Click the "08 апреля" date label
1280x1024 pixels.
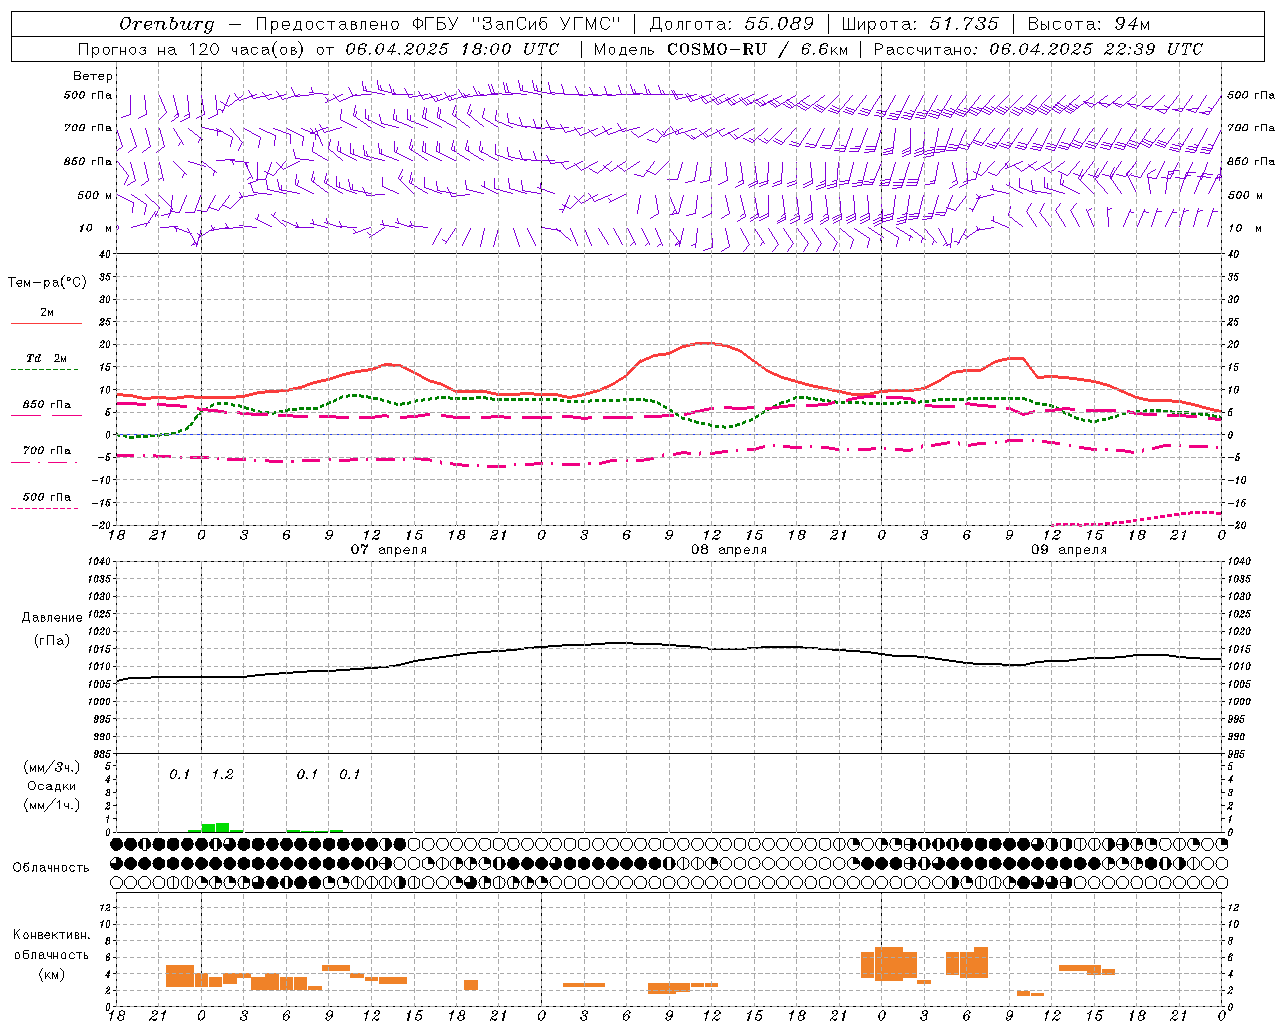coord(729,550)
